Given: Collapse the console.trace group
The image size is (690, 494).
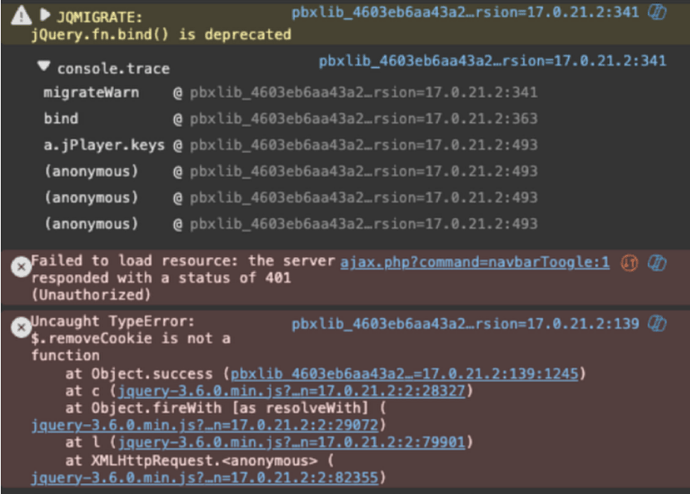Looking at the screenshot, I should pyautogui.click(x=44, y=67).
